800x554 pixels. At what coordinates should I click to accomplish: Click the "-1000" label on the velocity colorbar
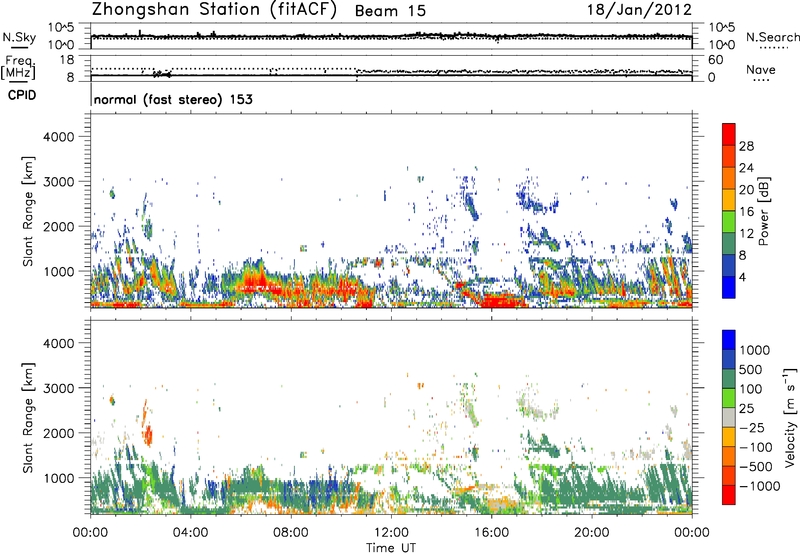[760, 486]
